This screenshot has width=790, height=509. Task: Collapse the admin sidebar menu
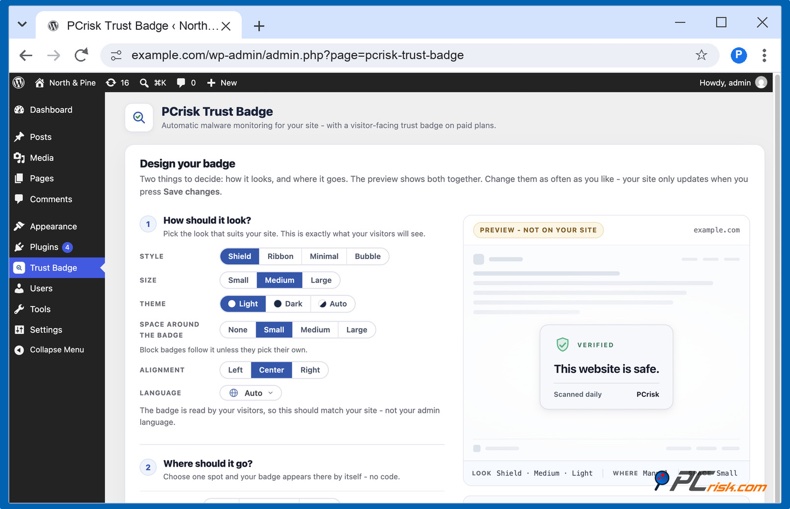[x=57, y=350]
